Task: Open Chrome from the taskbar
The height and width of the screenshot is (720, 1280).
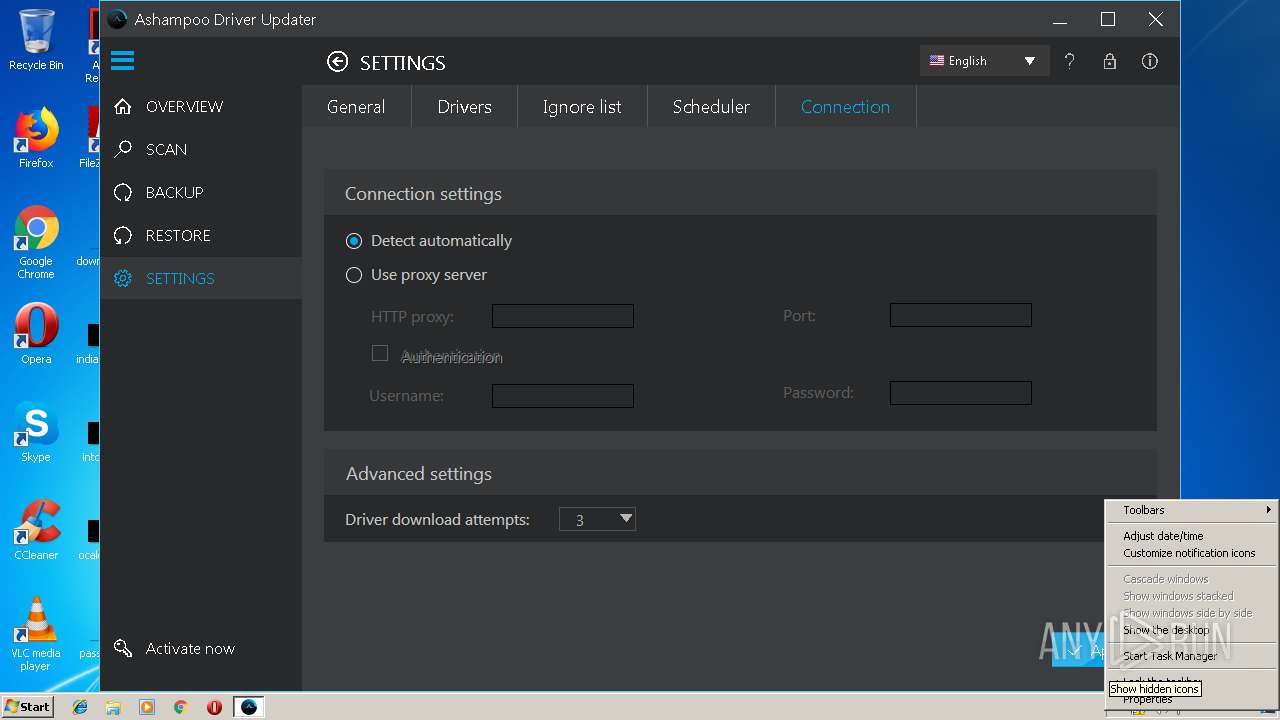Action: 181,707
